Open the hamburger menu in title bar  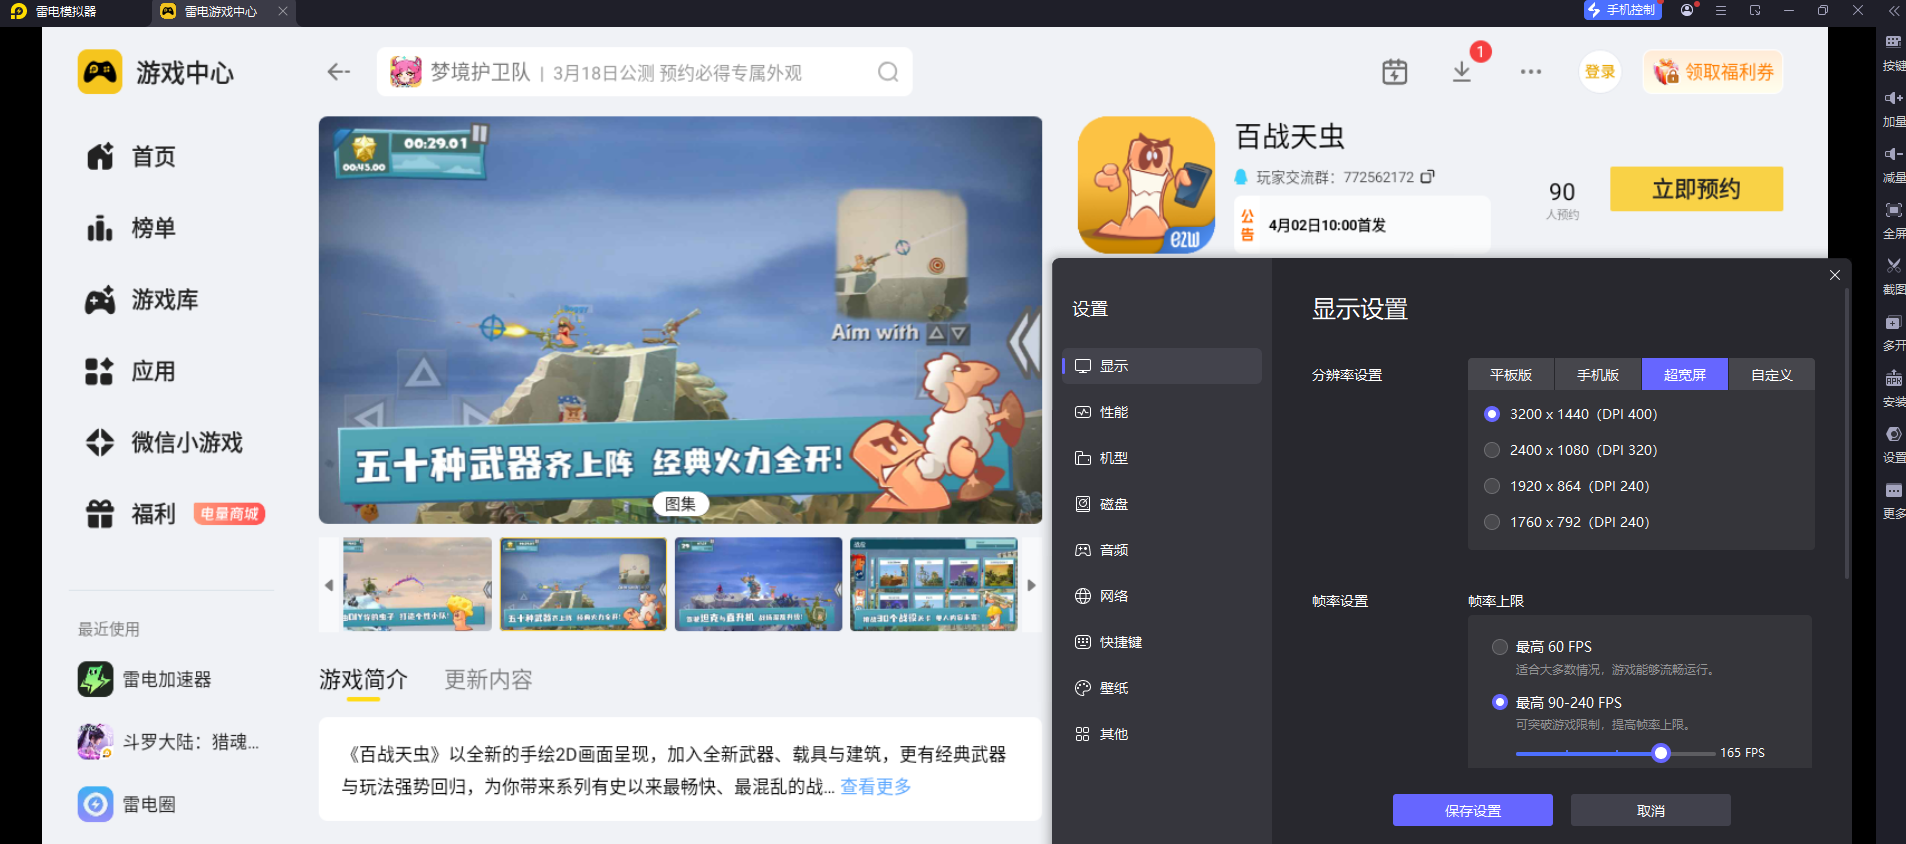[x=1721, y=10]
